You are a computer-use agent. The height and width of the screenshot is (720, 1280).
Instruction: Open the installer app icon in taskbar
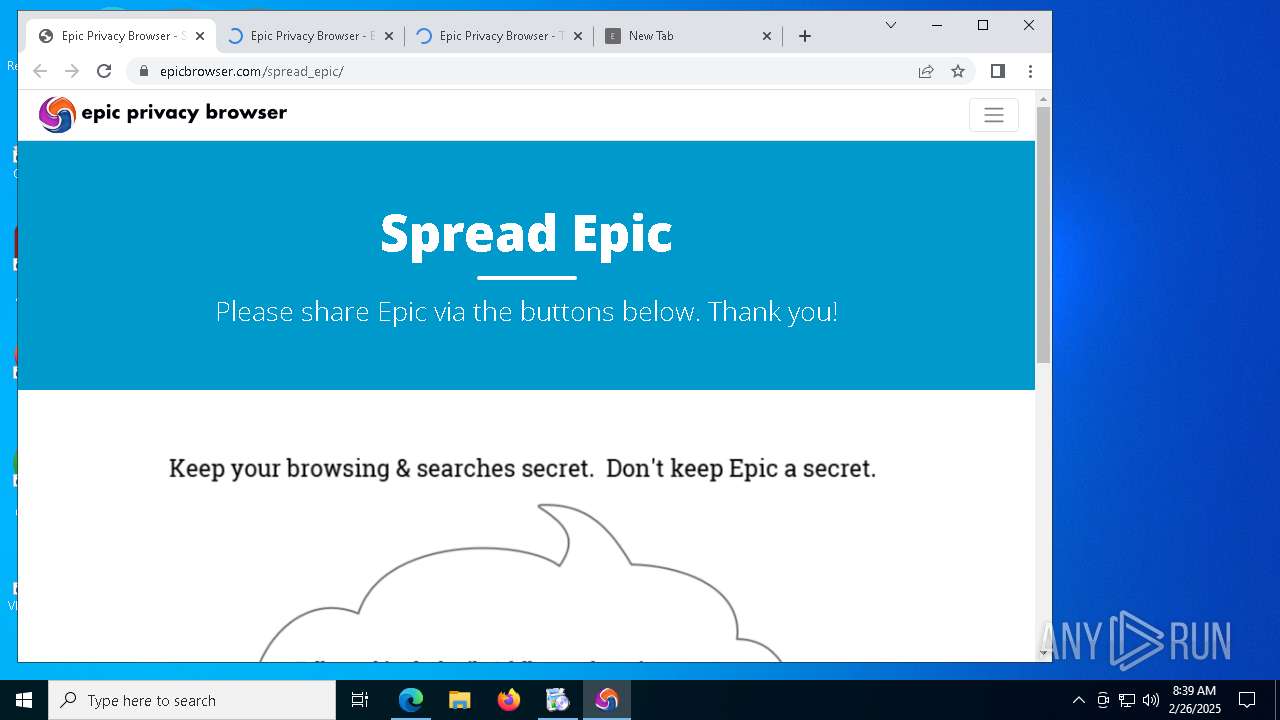click(x=557, y=700)
